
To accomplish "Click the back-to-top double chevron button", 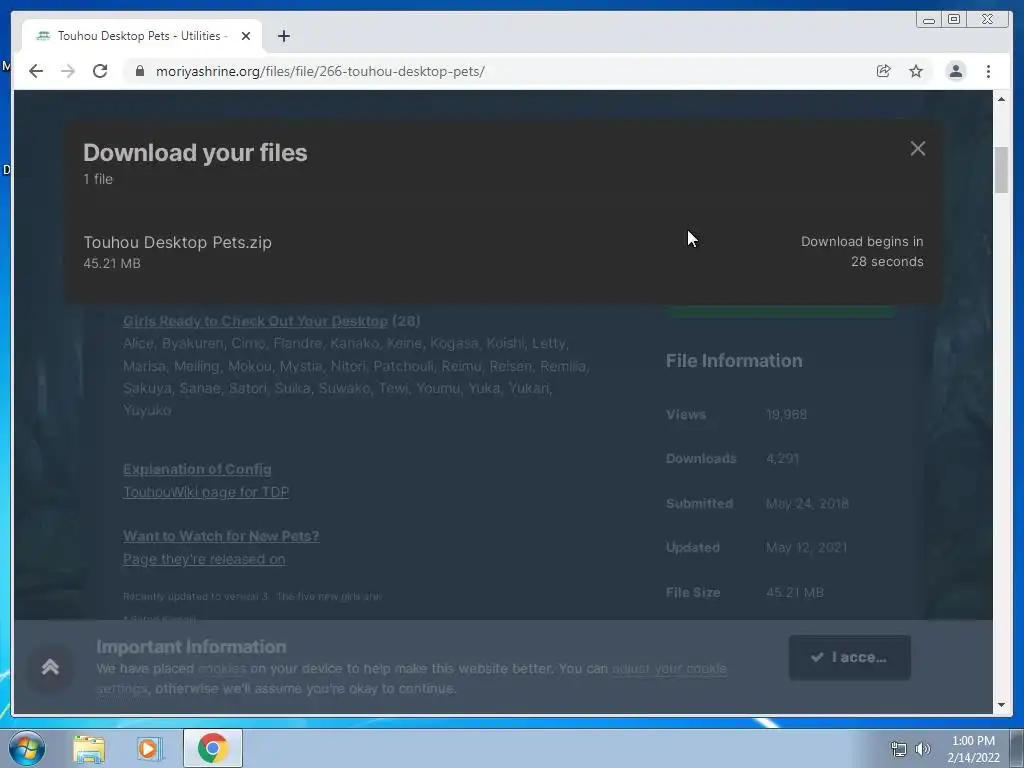I will tap(50, 667).
